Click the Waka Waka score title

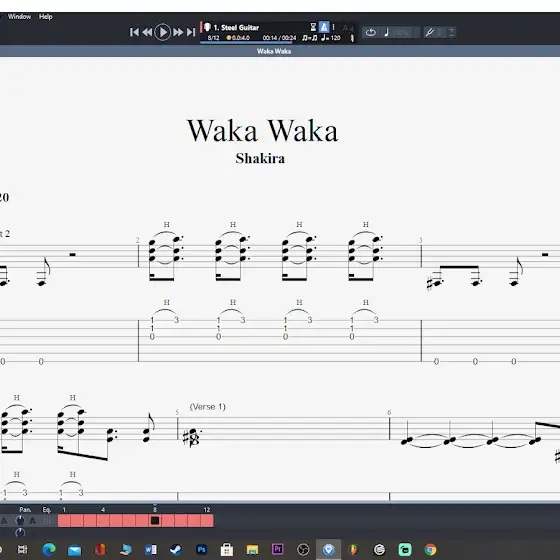pos(262,131)
